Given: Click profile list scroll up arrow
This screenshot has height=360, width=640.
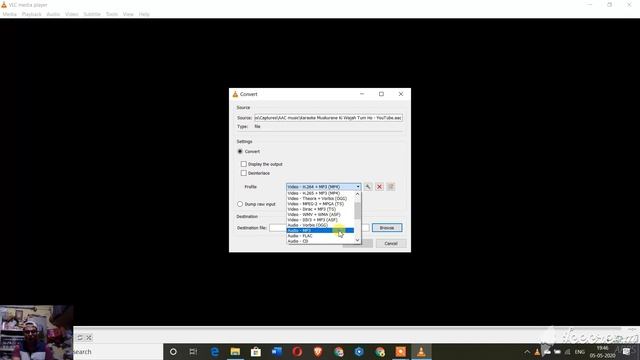Looking at the screenshot, I should pyautogui.click(x=358, y=194).
